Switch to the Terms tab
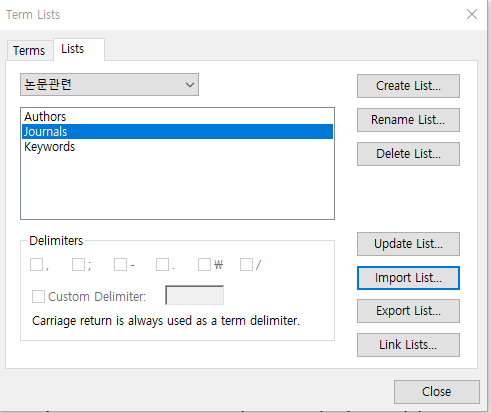The height and width of the screenshot is (413, 491). tap(30, 51)
